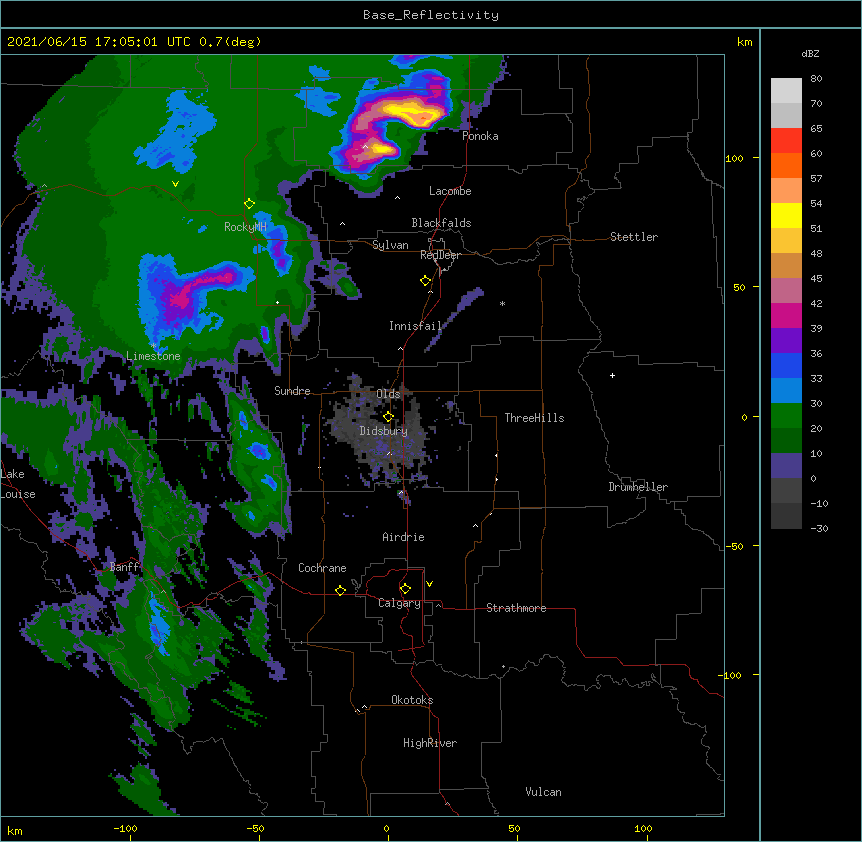
Task: Click the Calgary city label
Action: click(400, 603)
